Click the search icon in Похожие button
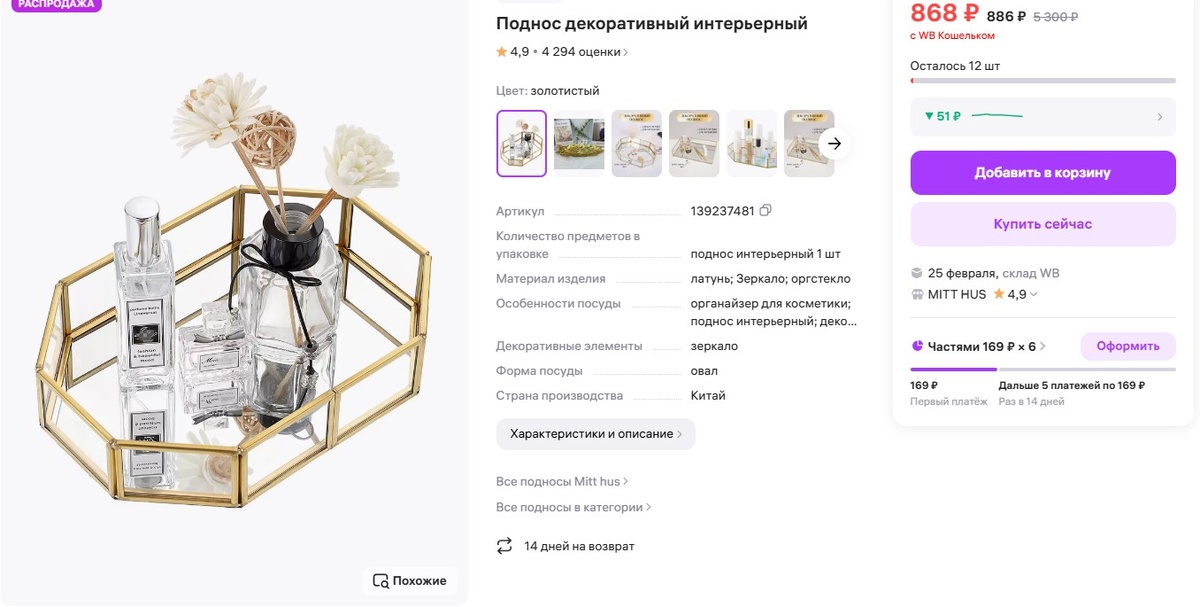 click(380, 581)
